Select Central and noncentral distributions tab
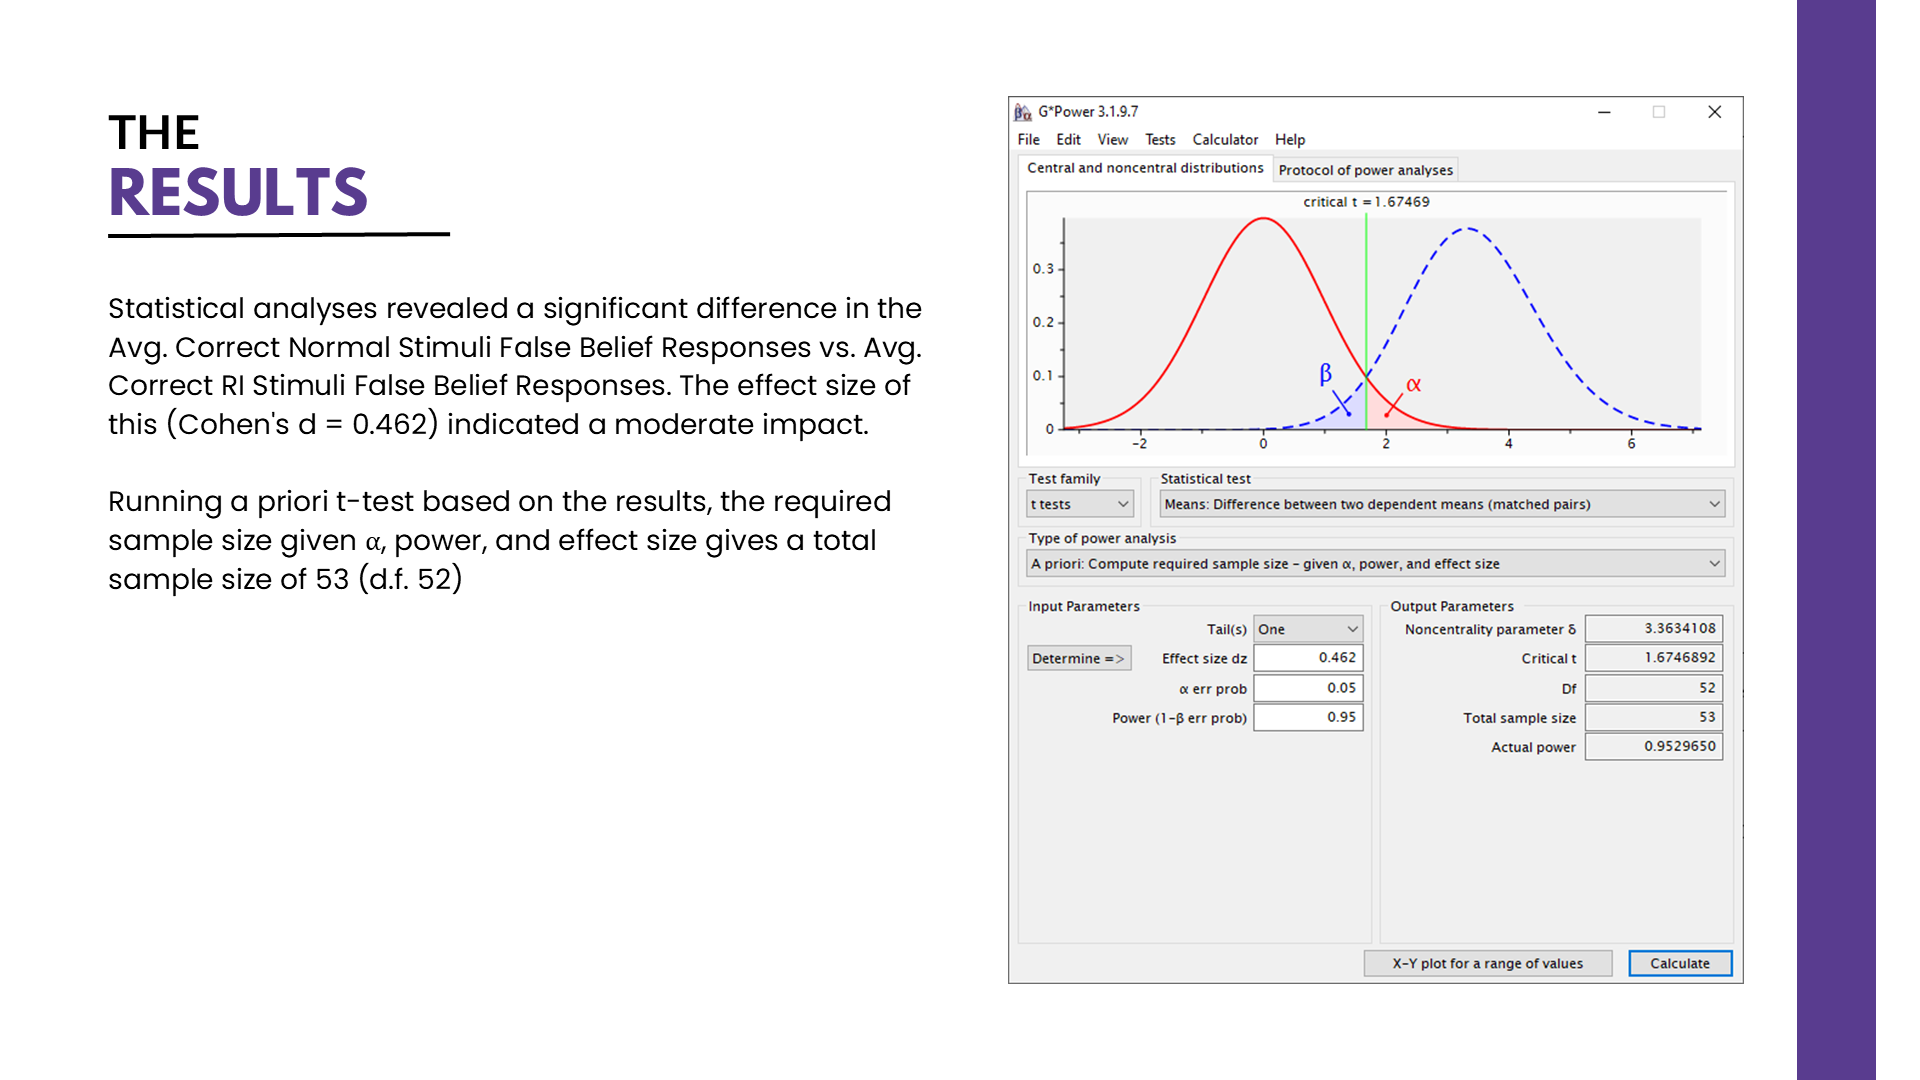This screenshot has width=1920, height=1080. [1145, 168]
